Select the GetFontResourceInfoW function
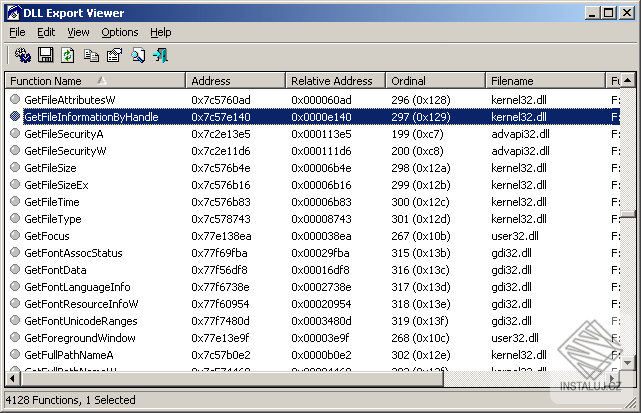The image size is (641, 413). point(81,304)
